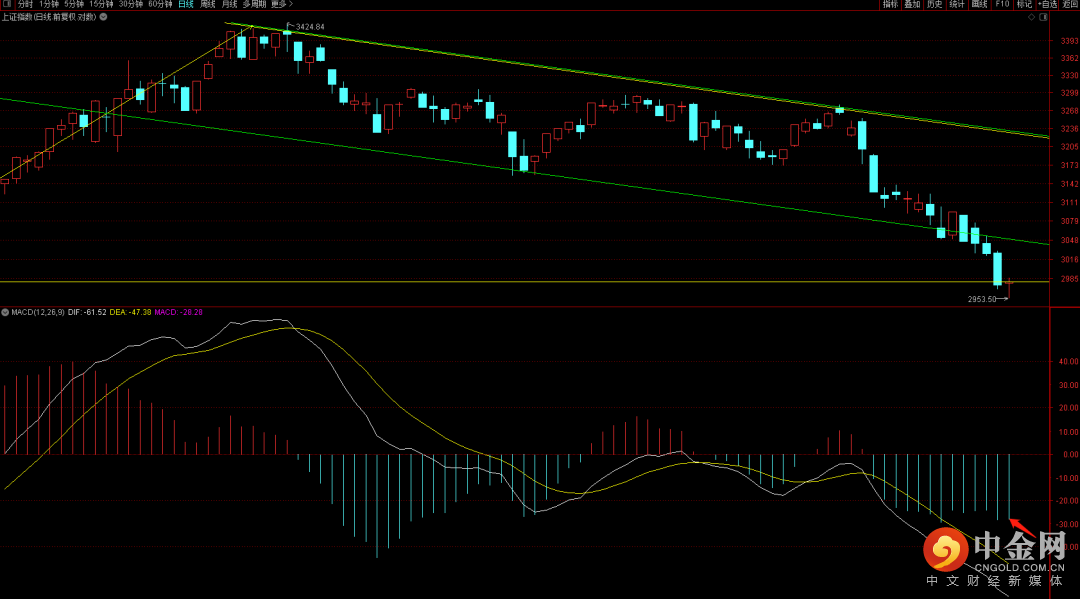This screenshot has width=1080, height=599.
Task: Click the window layout icon at top-left
Action: [x=8, y=4]
